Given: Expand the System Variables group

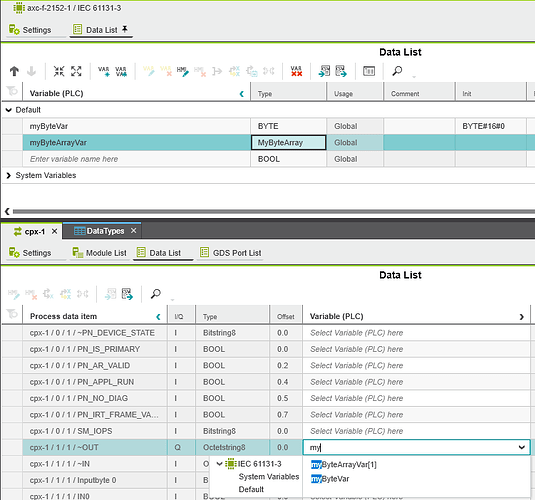Looking at the screenshot, I should point(9,175).
